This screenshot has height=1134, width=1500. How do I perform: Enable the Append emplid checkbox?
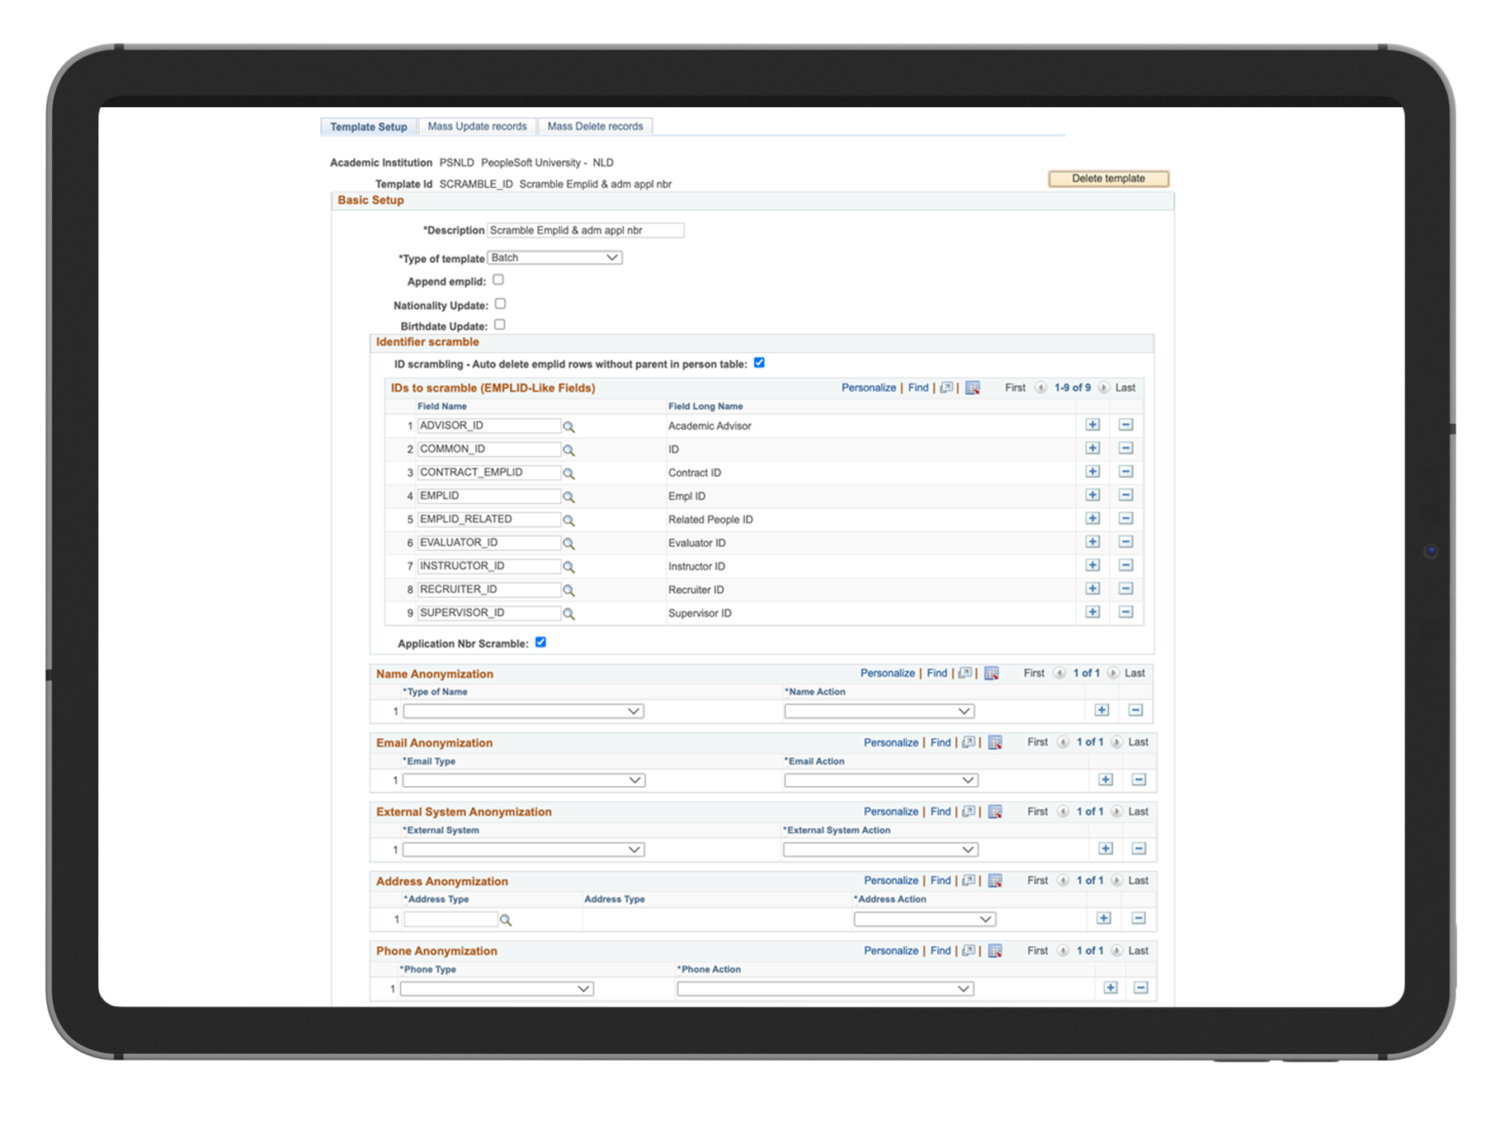[x=498, y=280]
